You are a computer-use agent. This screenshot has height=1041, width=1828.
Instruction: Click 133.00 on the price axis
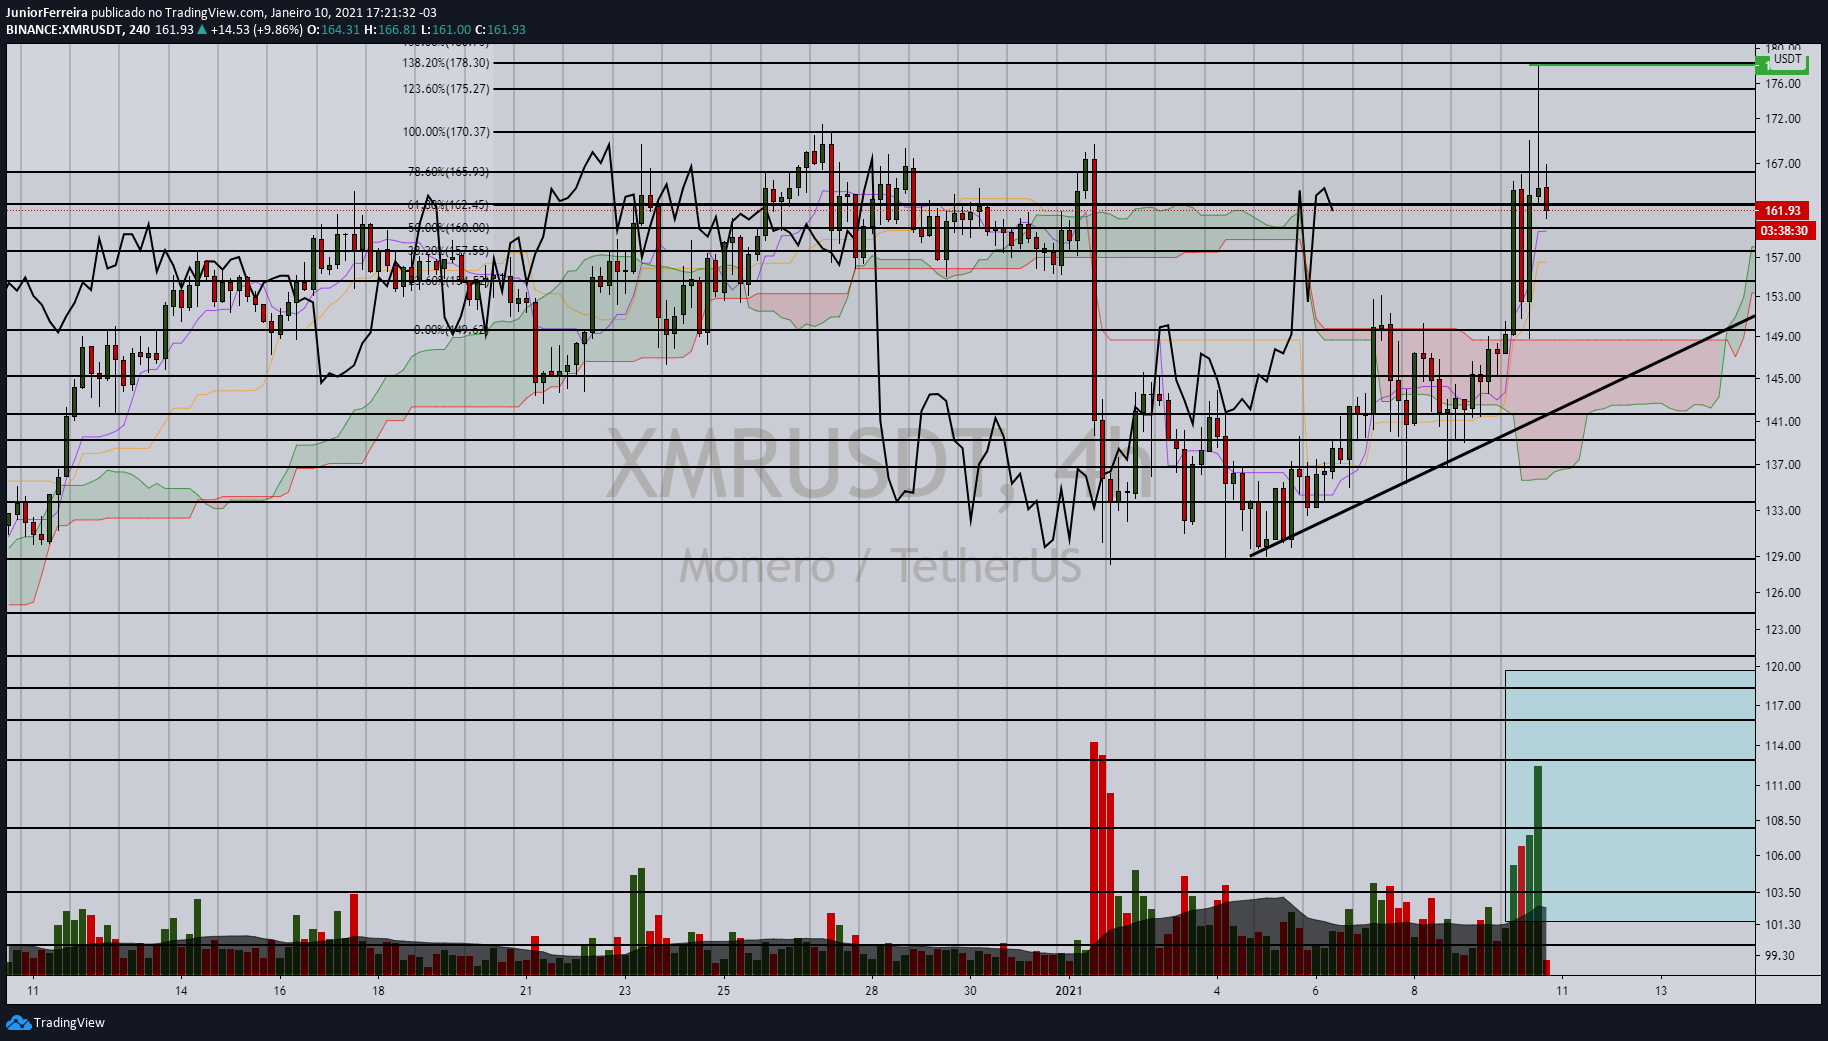point(1783,511)
